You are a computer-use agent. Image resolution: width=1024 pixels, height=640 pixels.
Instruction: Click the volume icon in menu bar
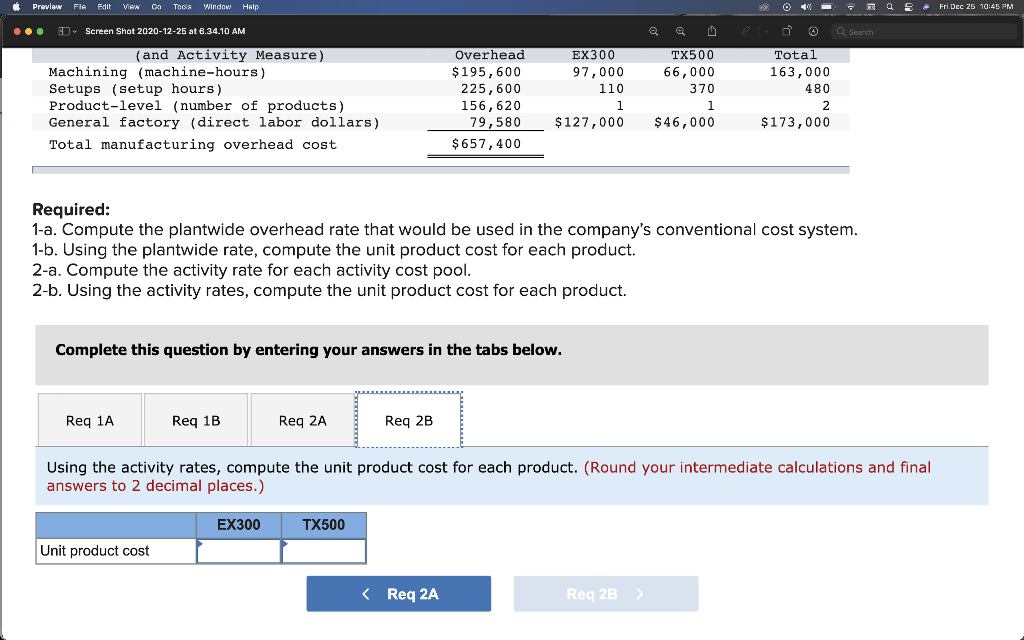click(x=806, y=6)
